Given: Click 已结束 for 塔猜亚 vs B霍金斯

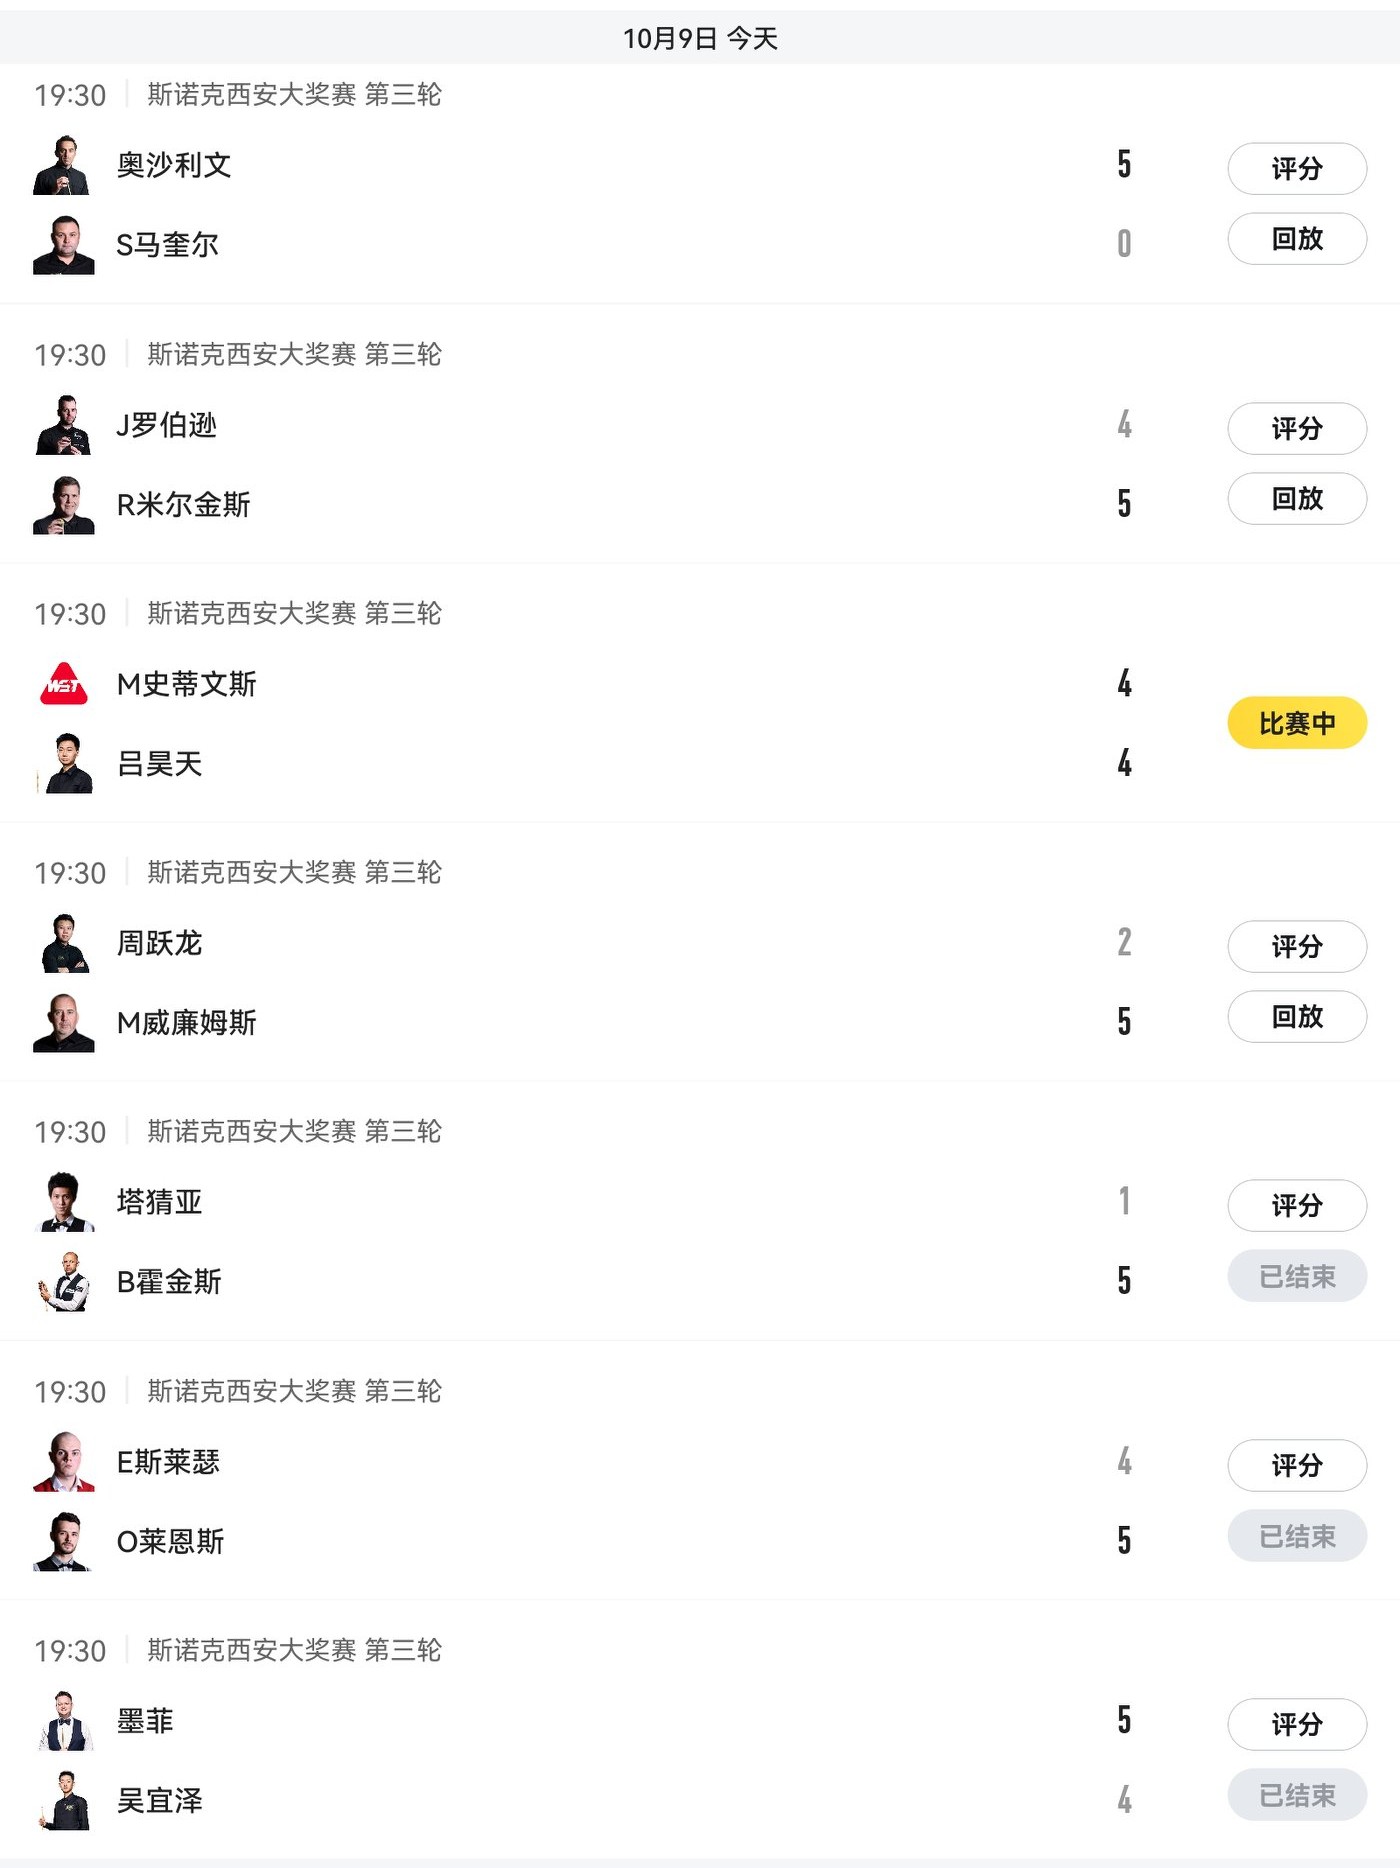Looking at the screenshot, I should tap(1296, 1276).
